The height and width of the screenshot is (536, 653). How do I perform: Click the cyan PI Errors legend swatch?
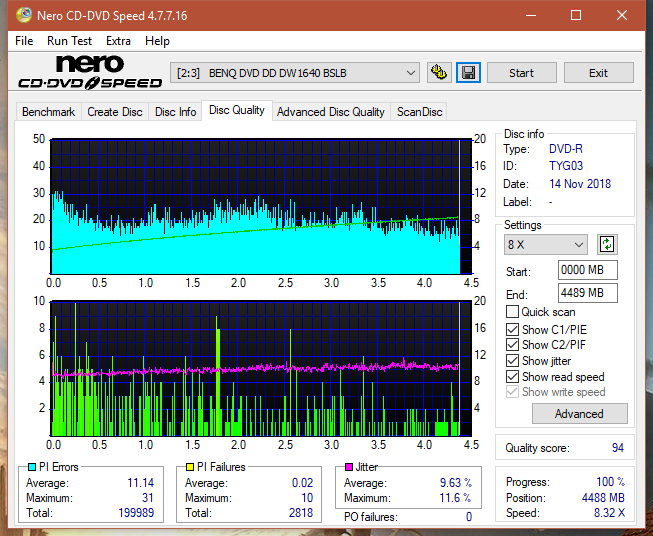point(32,467)
